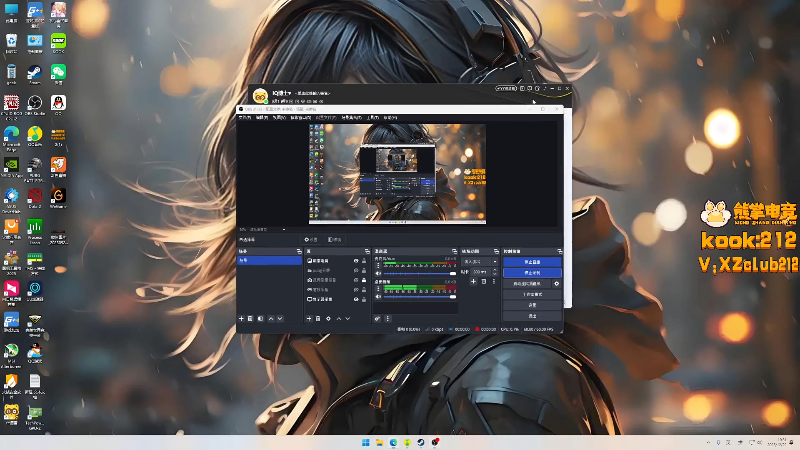Toggle lock on the display capture source
The height and width of the screenshot is (450, 800).
click(x=364, y=299)
